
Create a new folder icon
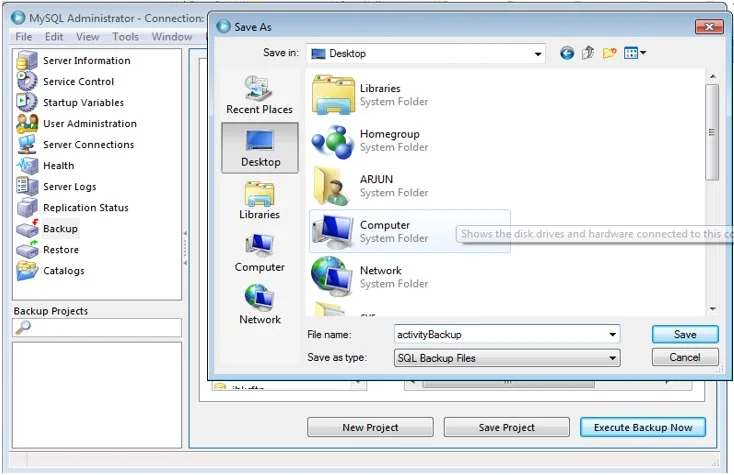click(x=609, y=53)
